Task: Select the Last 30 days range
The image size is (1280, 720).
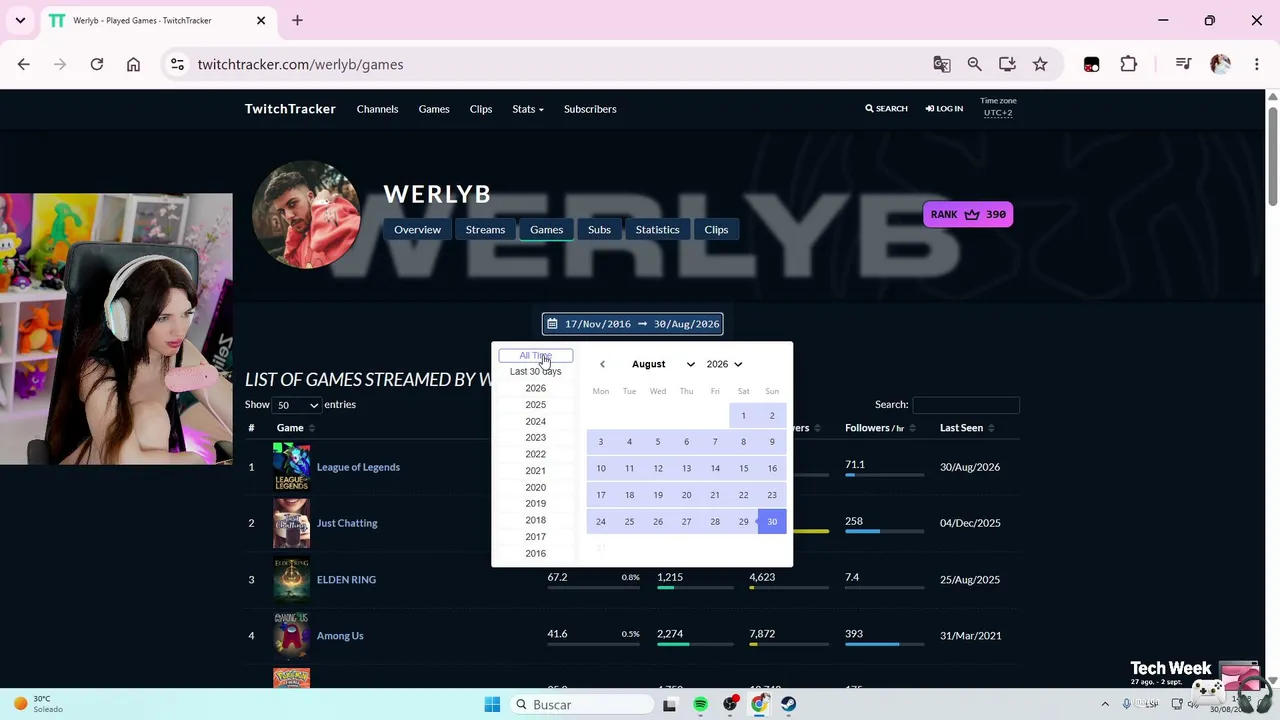Action: coord(536,372)
